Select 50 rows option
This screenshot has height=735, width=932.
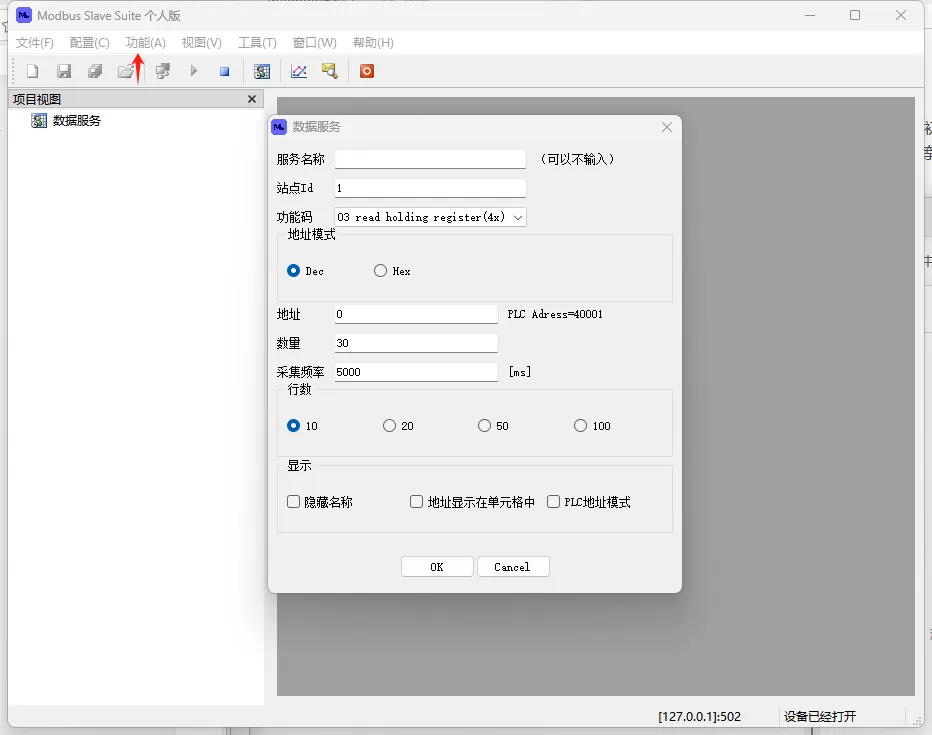click(484, 425)
